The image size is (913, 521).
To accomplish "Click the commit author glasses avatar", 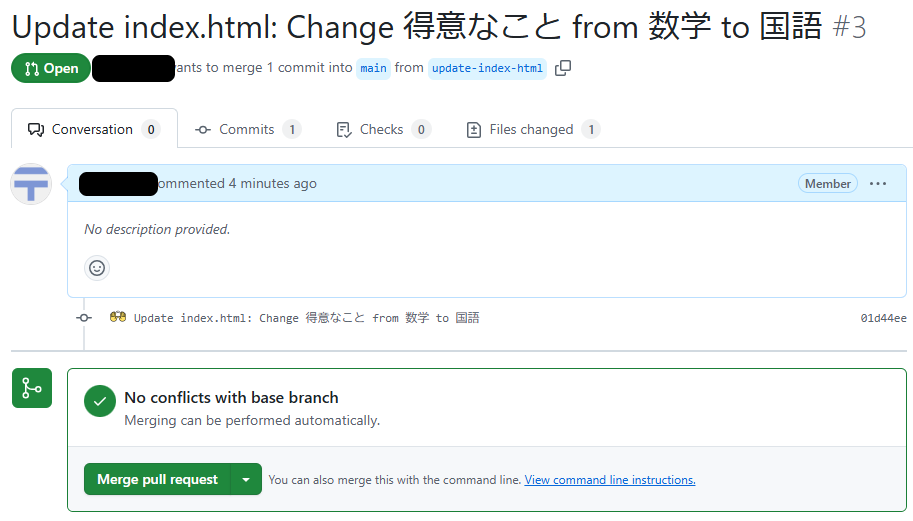I will pos(118,317).
